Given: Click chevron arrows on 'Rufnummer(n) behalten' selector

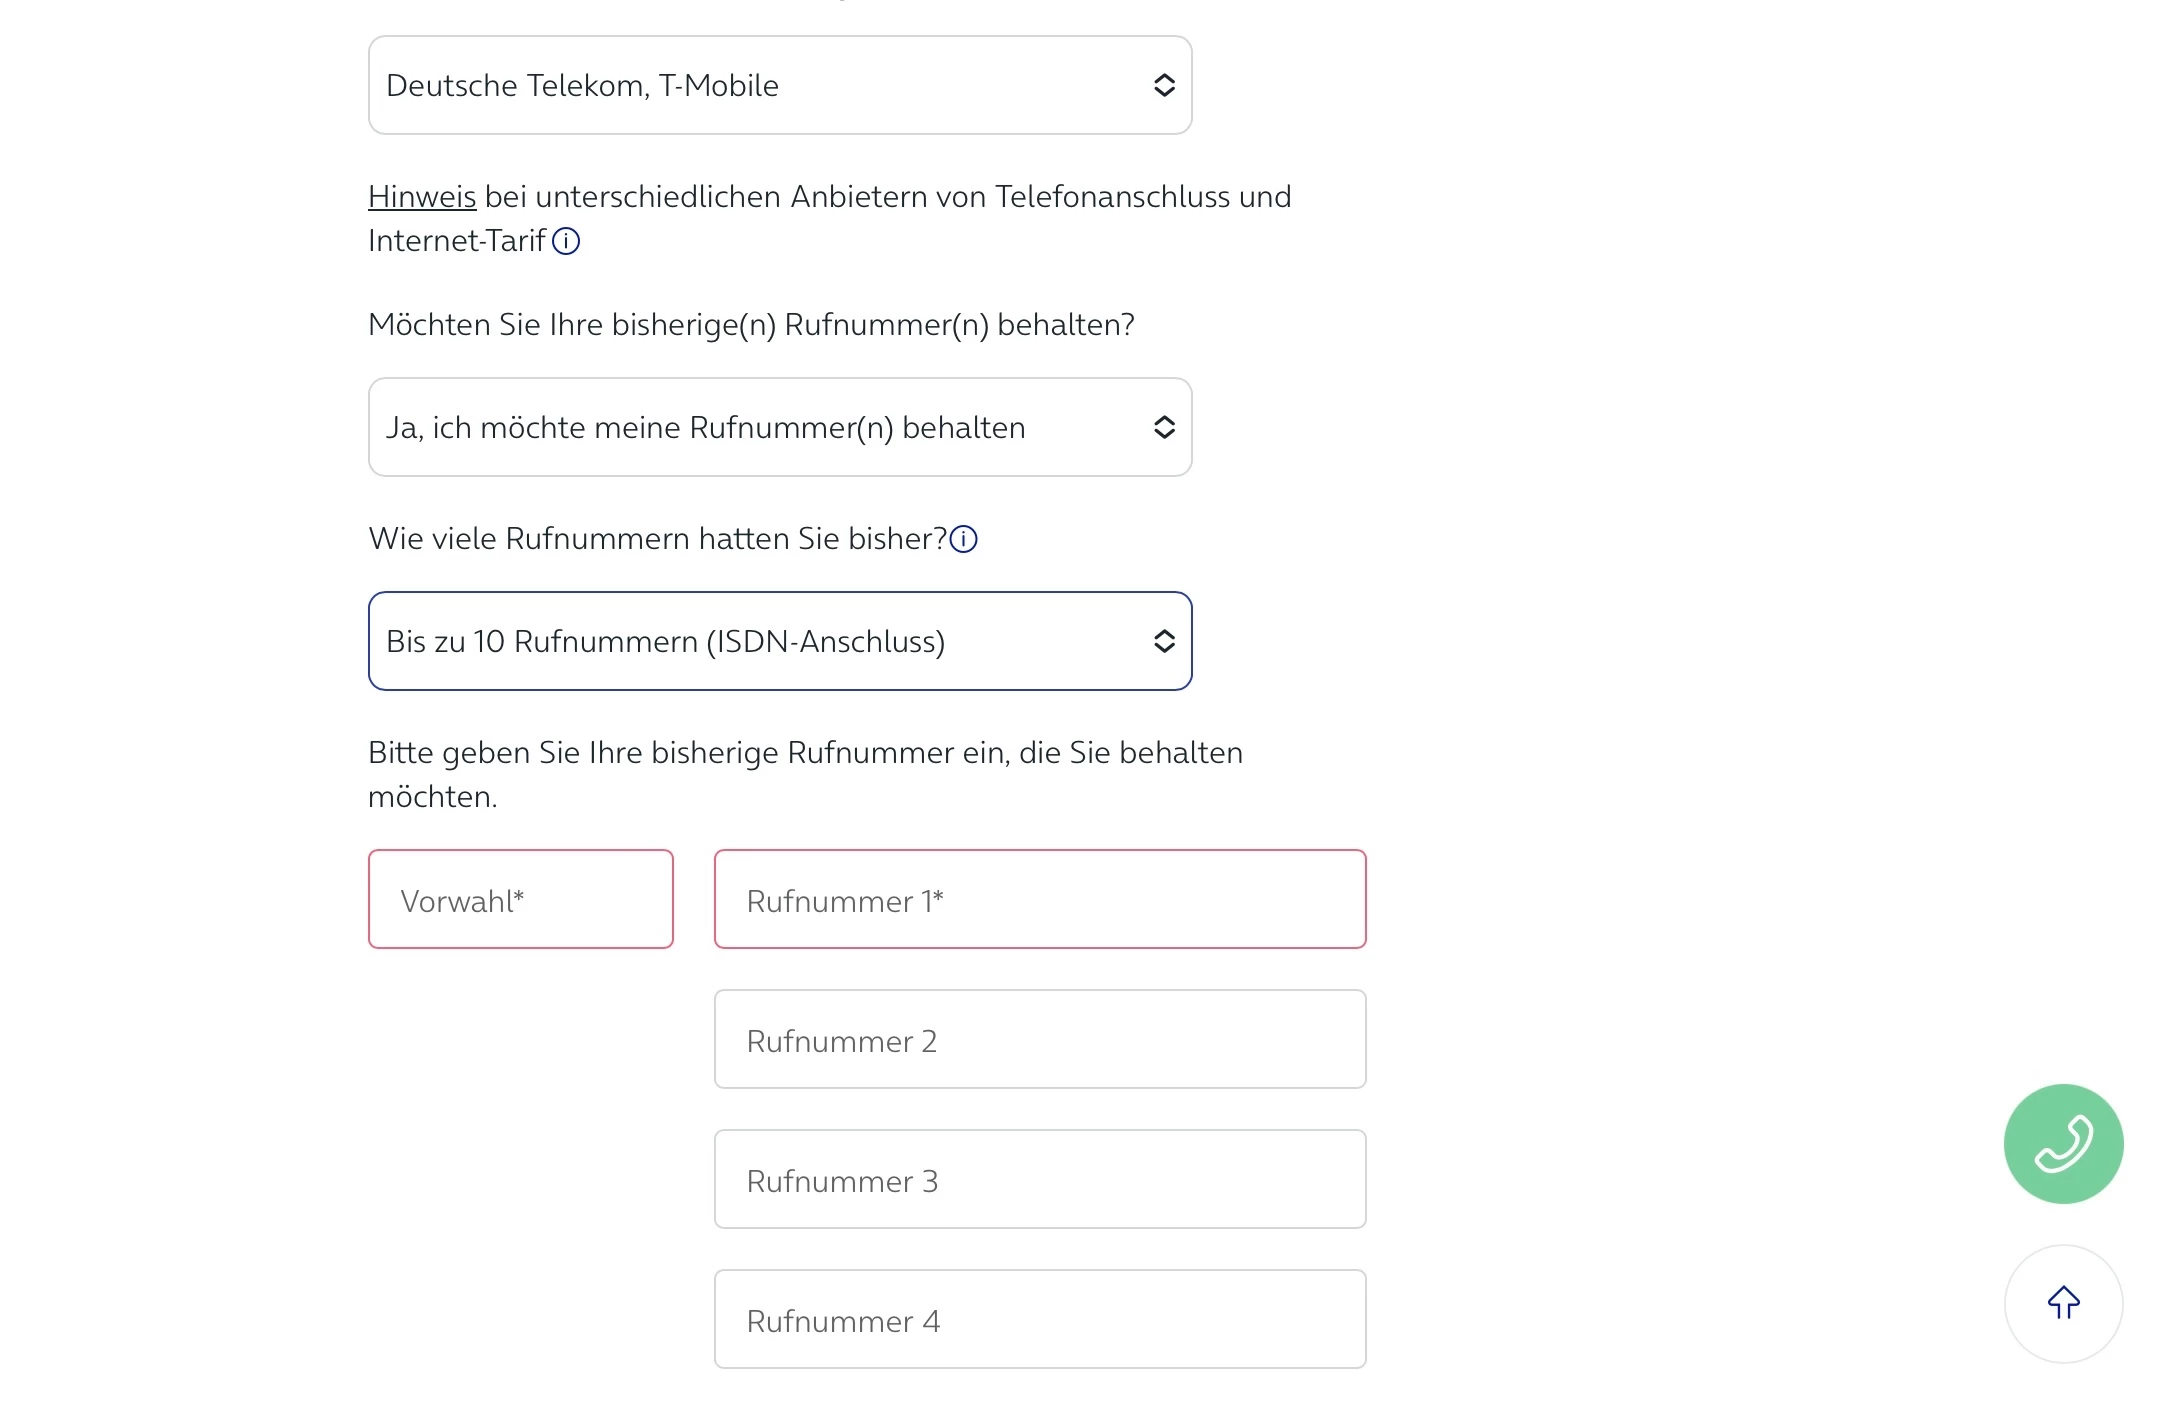Looking at the screenshot, I should pos(1163,428).
